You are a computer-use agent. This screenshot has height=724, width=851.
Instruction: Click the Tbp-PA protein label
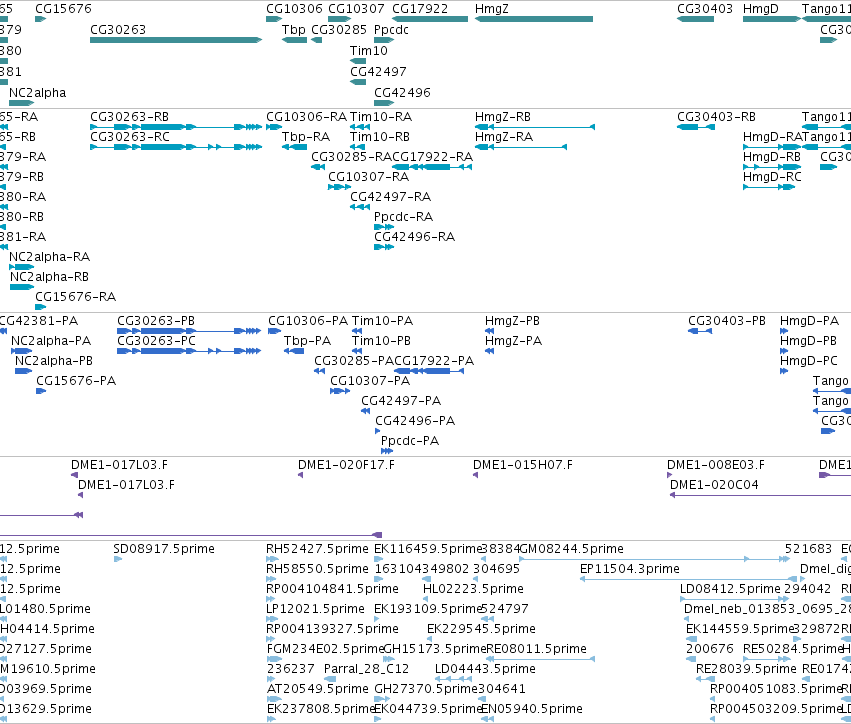tap(307, 341)
